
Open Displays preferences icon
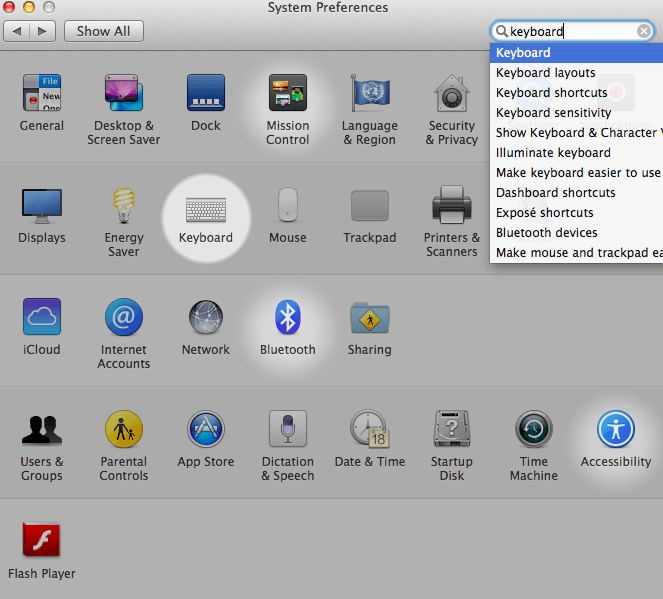(x=41, y=206)
